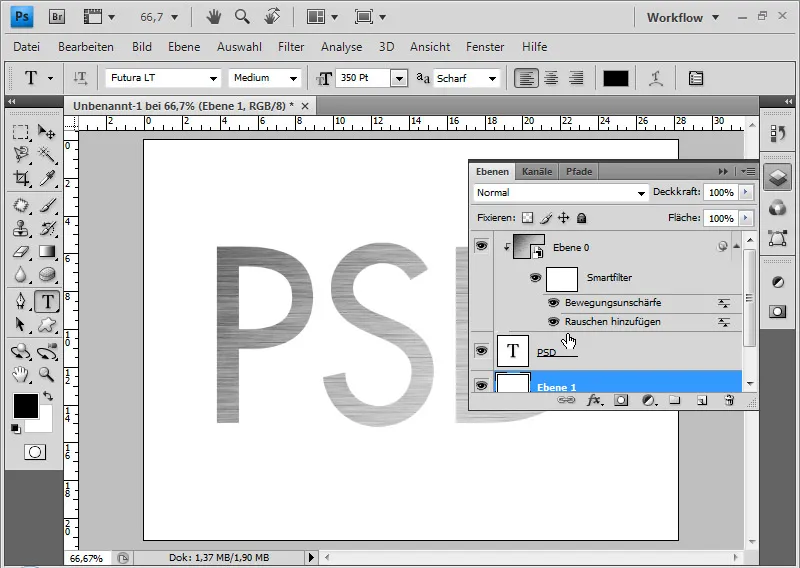Open the layer style fx menu
The width and height of the screenshot is (800, 568).
point(594,400)
